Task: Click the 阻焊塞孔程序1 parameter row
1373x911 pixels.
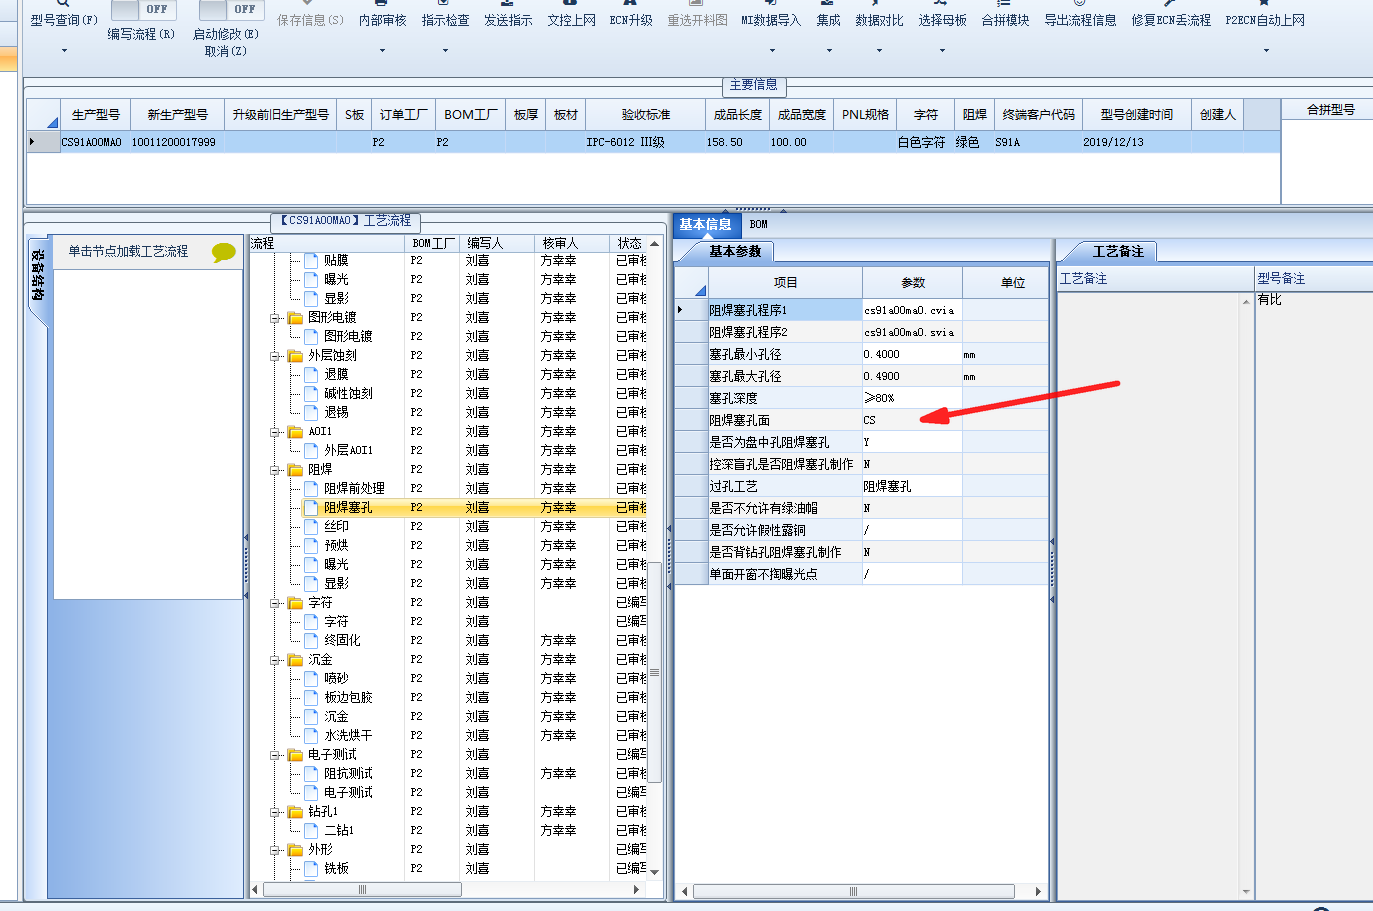Action: point(862,310)
